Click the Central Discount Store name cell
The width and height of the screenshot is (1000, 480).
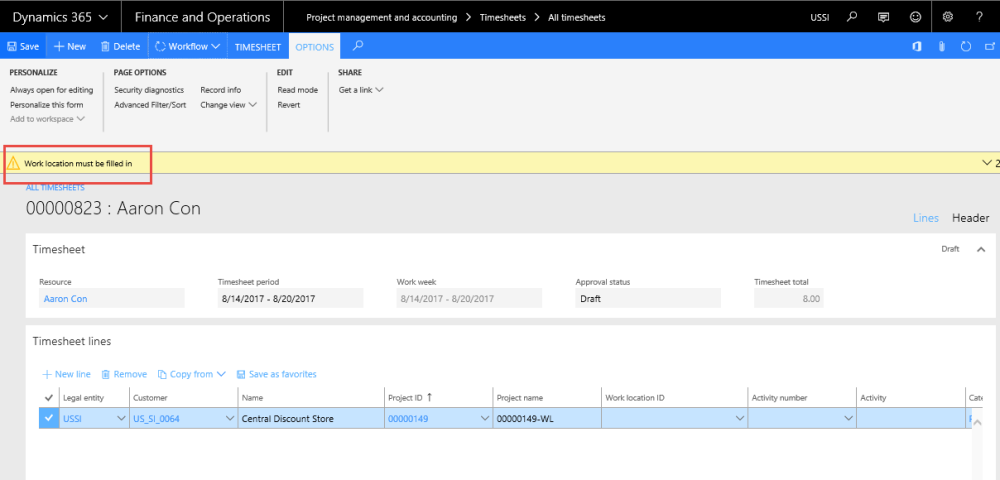click(311, 419)
